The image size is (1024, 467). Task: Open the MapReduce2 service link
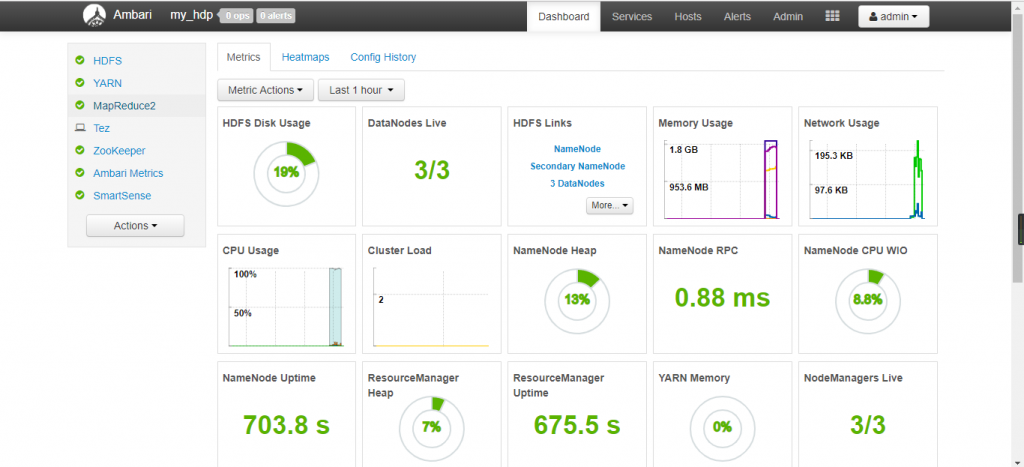[x=124, y=106]
